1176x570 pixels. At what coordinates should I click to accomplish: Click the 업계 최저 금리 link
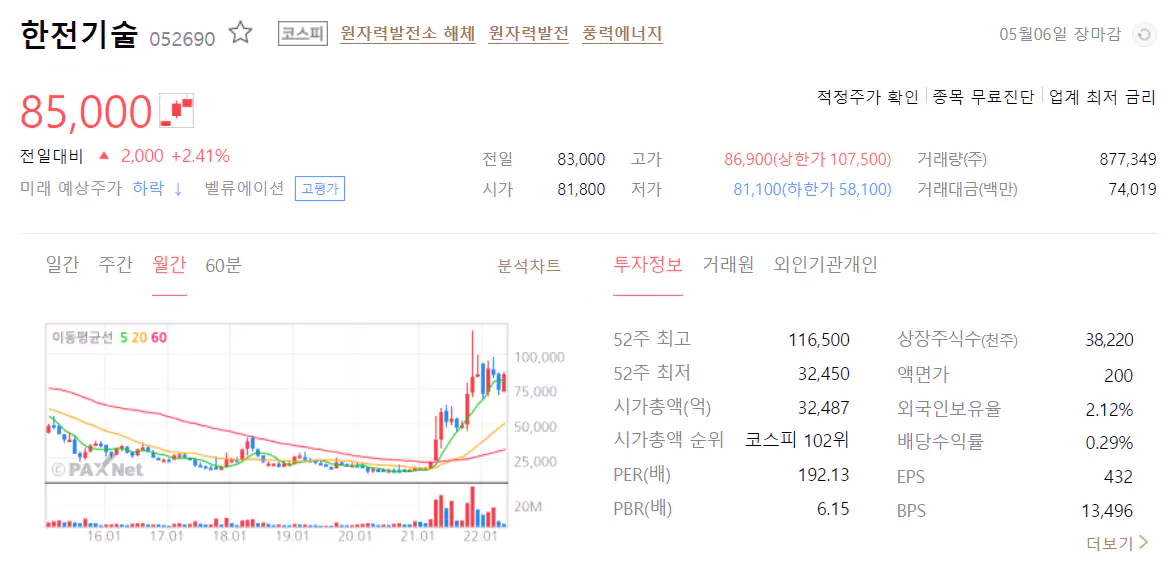[x=1102, y=97]
